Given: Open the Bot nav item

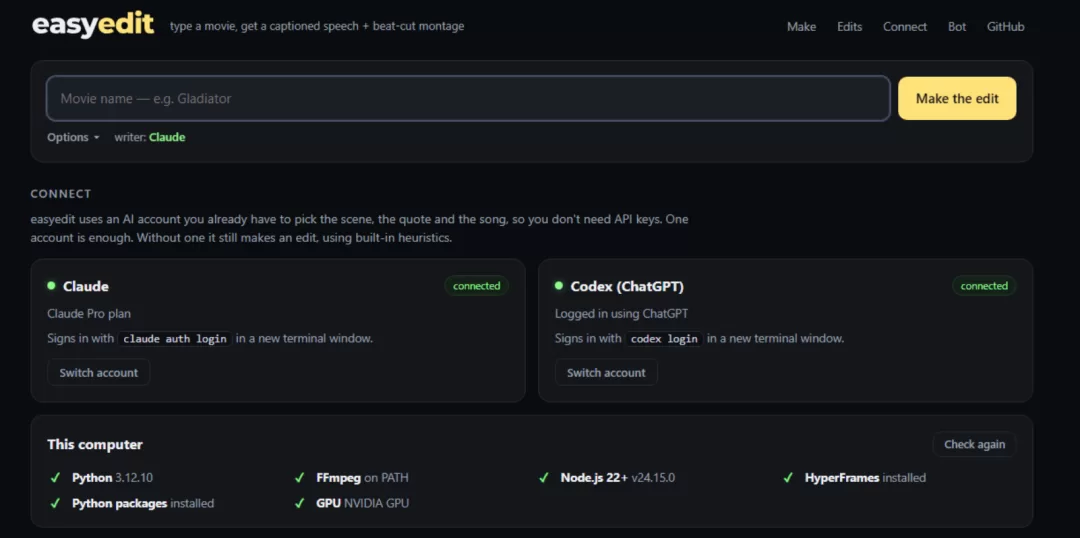Looking at the screenshot, I should 957,27.
